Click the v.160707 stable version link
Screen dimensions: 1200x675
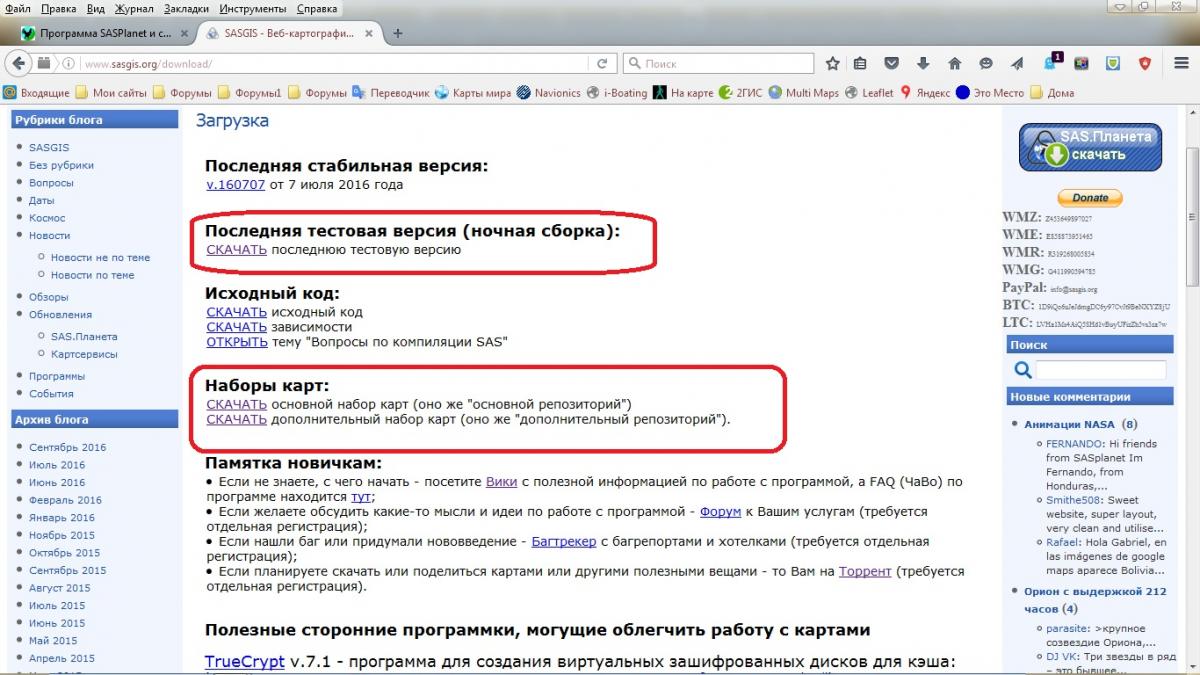[x=236, y=185]
